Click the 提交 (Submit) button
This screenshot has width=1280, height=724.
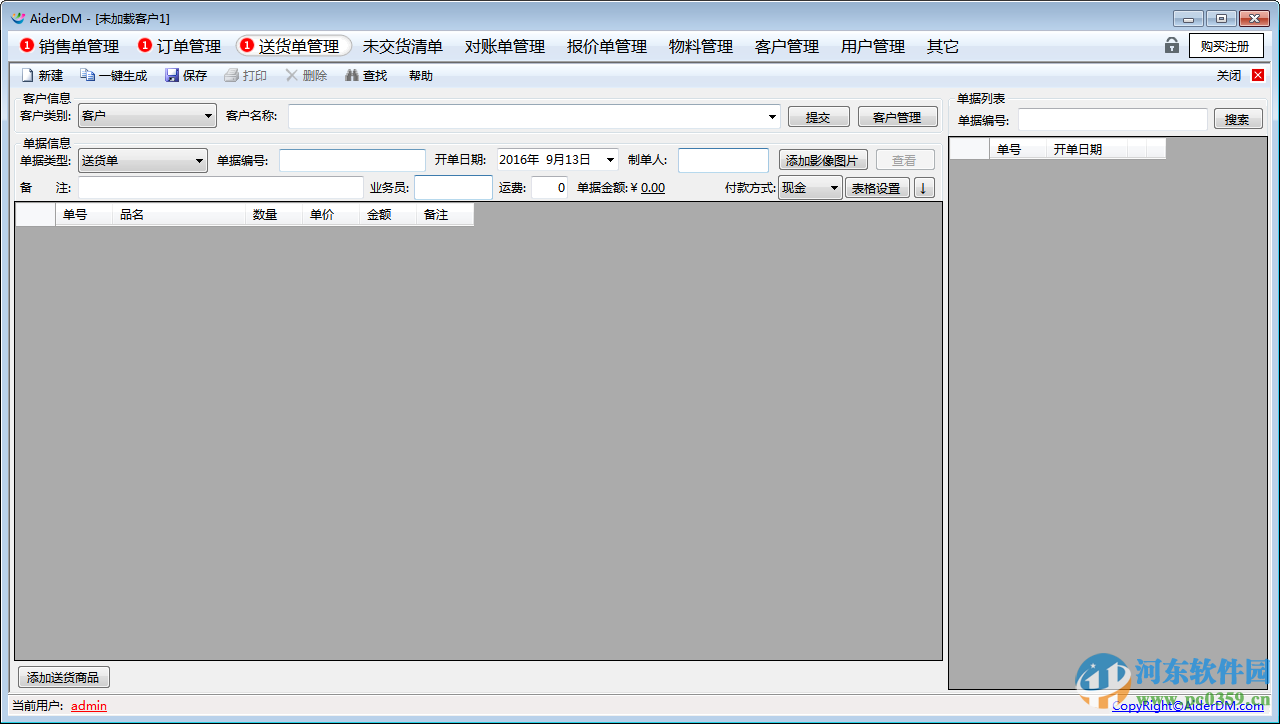tap(818, 116)
